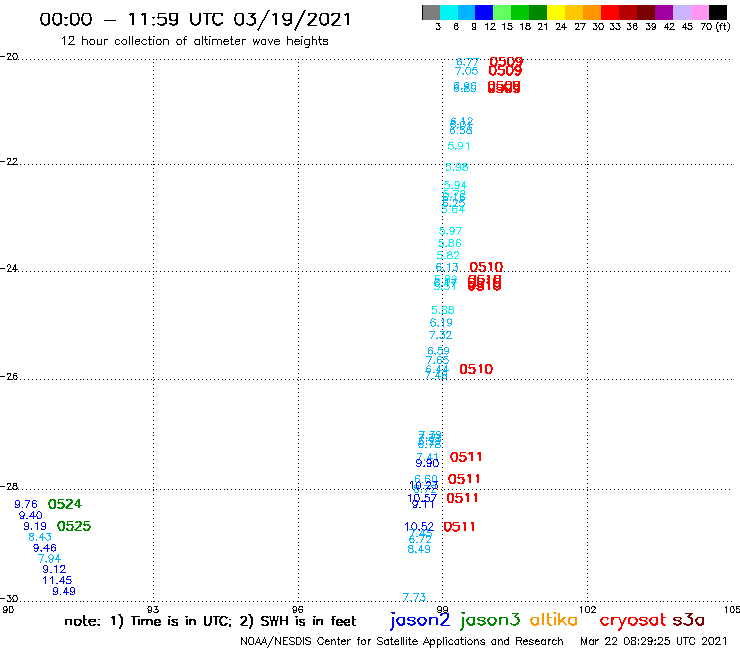Click the wave height value 6.59
Image resolution: width=740 pixels, height=650 pixels.
(438, 351)
